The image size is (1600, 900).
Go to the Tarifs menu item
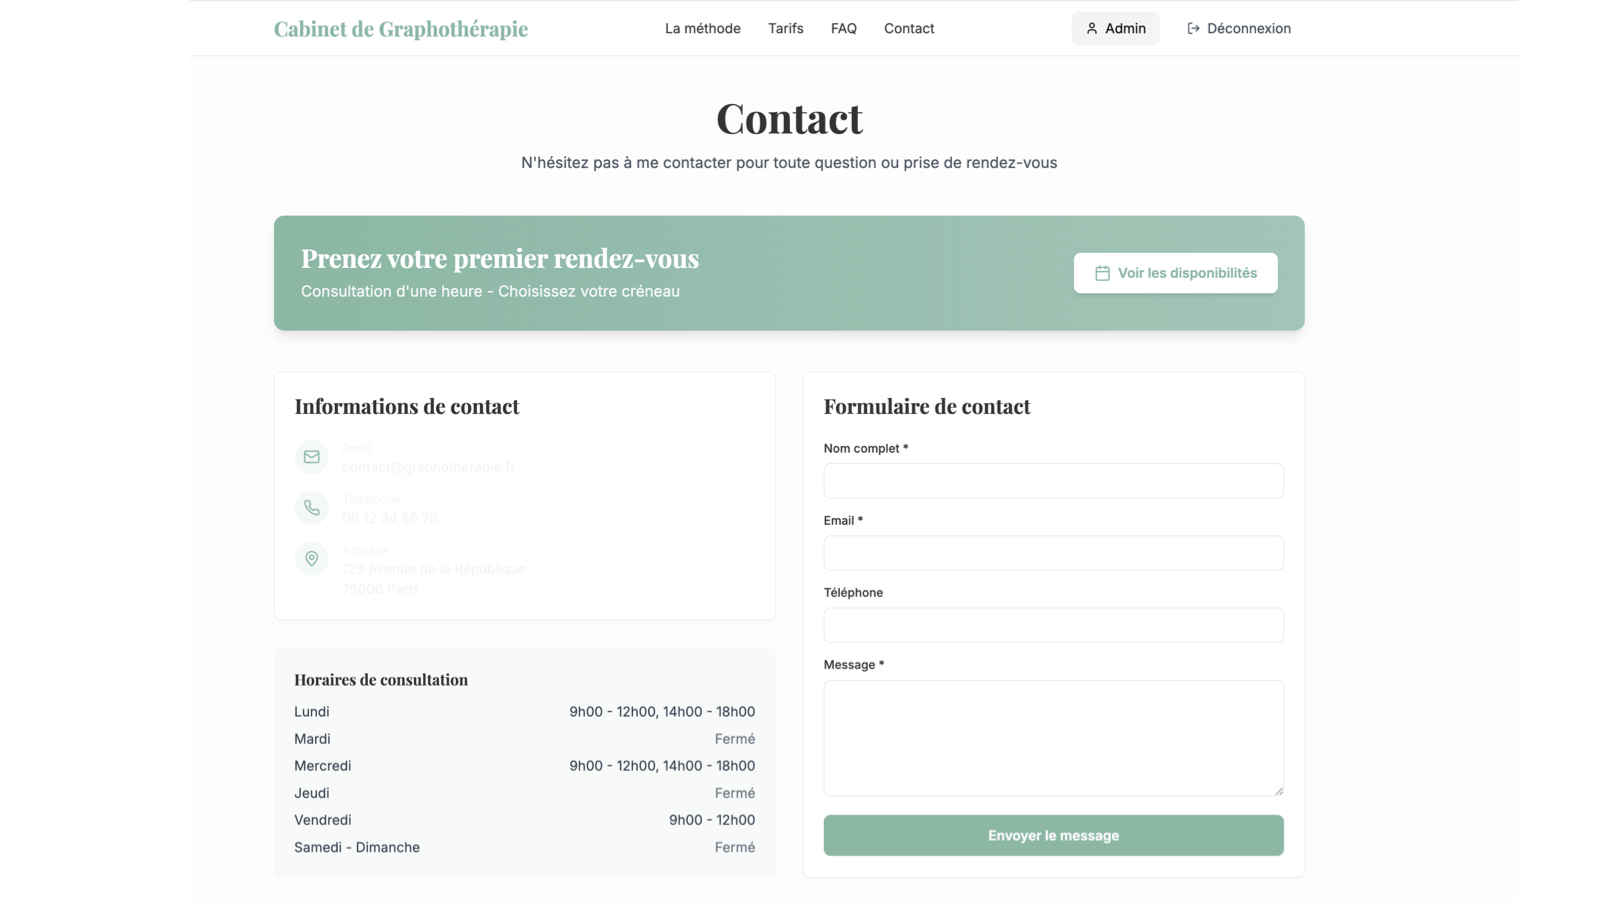[786, 29]
